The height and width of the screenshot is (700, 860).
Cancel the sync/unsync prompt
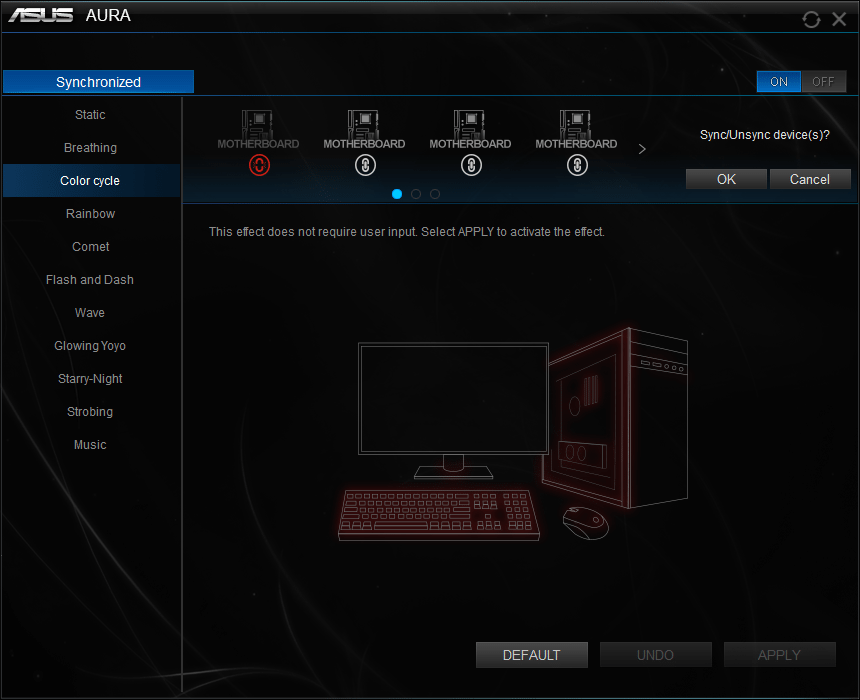810,179
